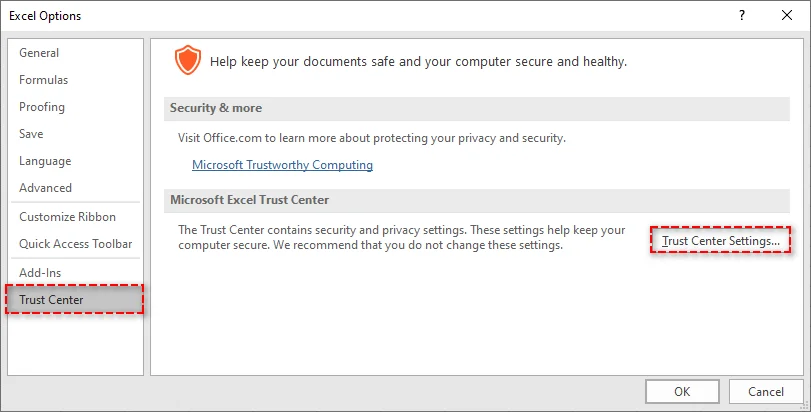
Task: Click the Security & more section header
Action: 216,108
